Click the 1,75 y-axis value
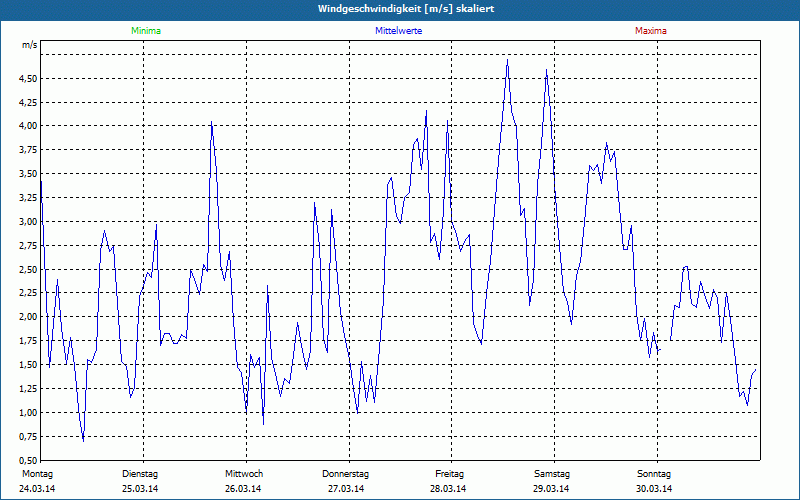The width and height of the screenshot is (800, 500). (x=29, y=341)
